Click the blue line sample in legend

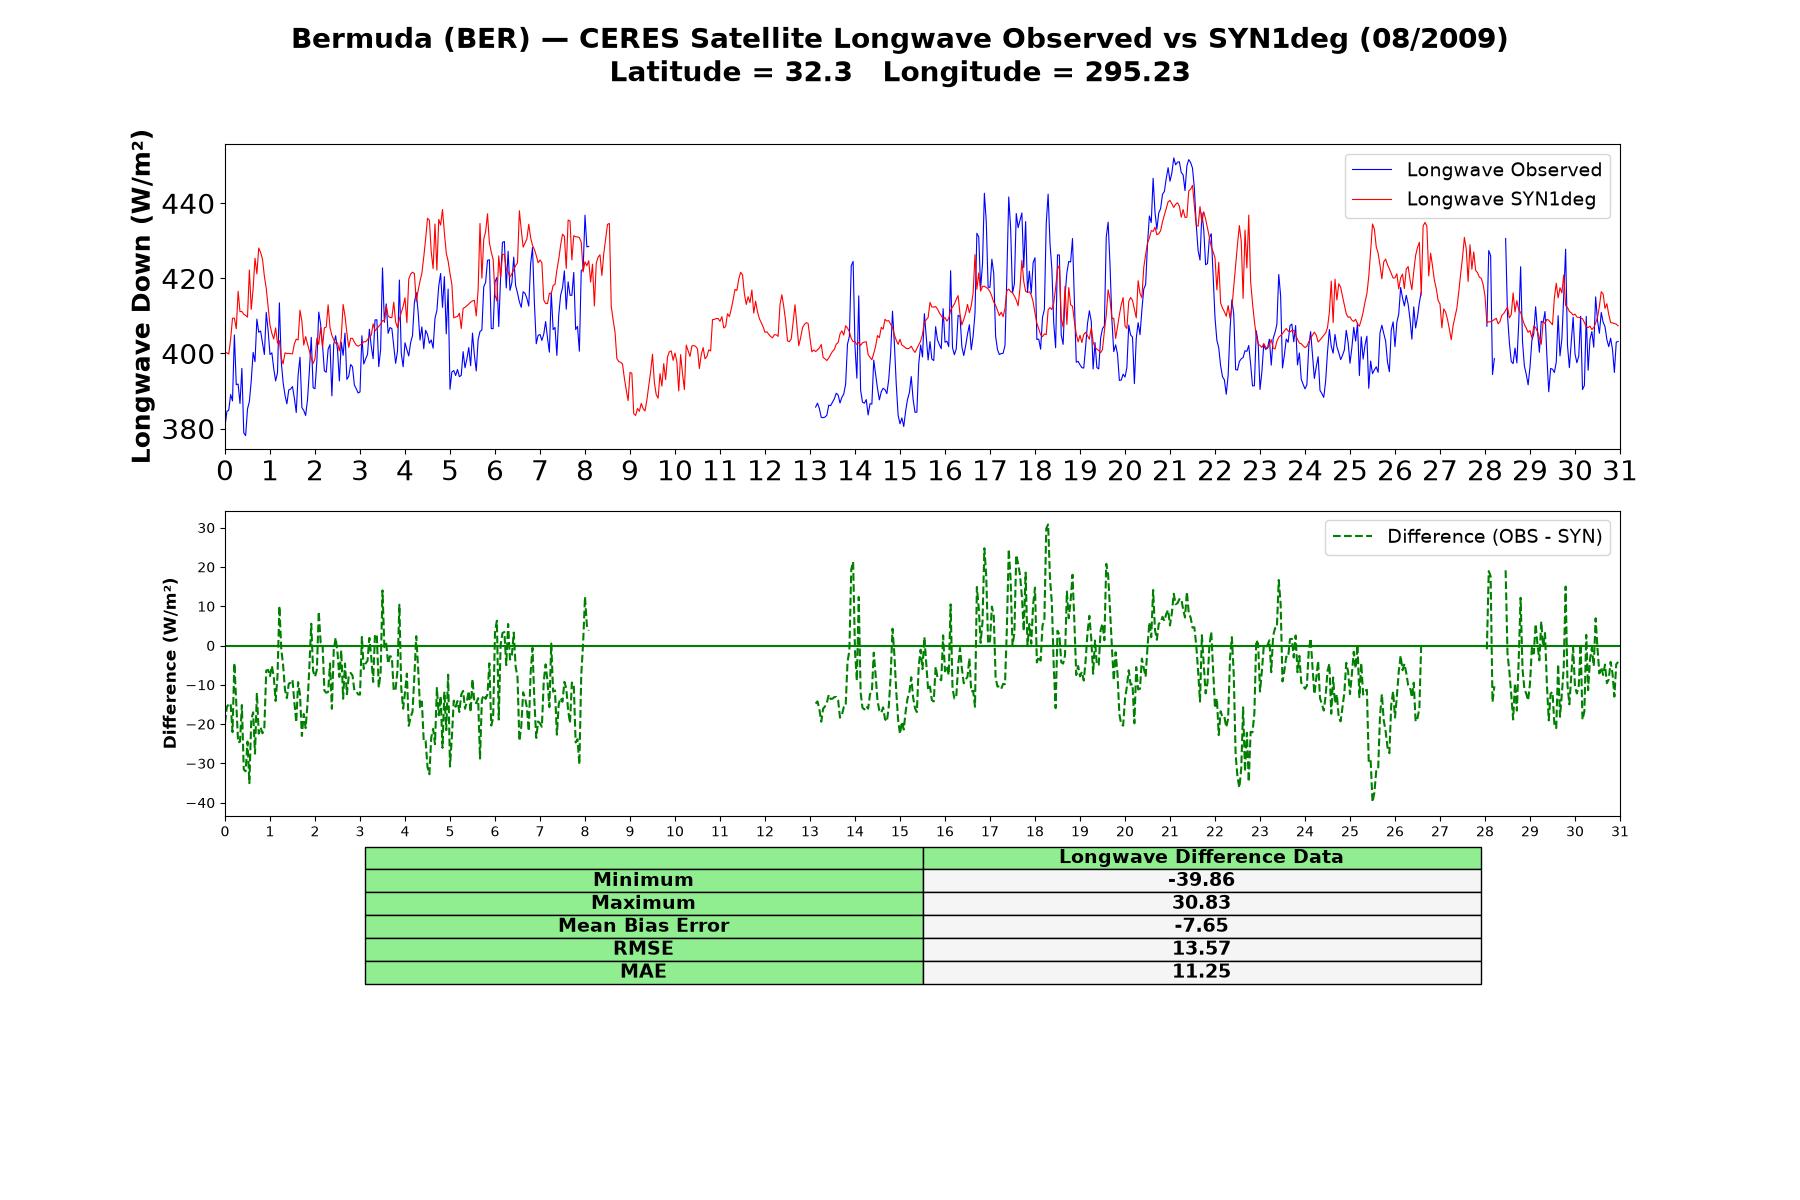point(1371,170)
